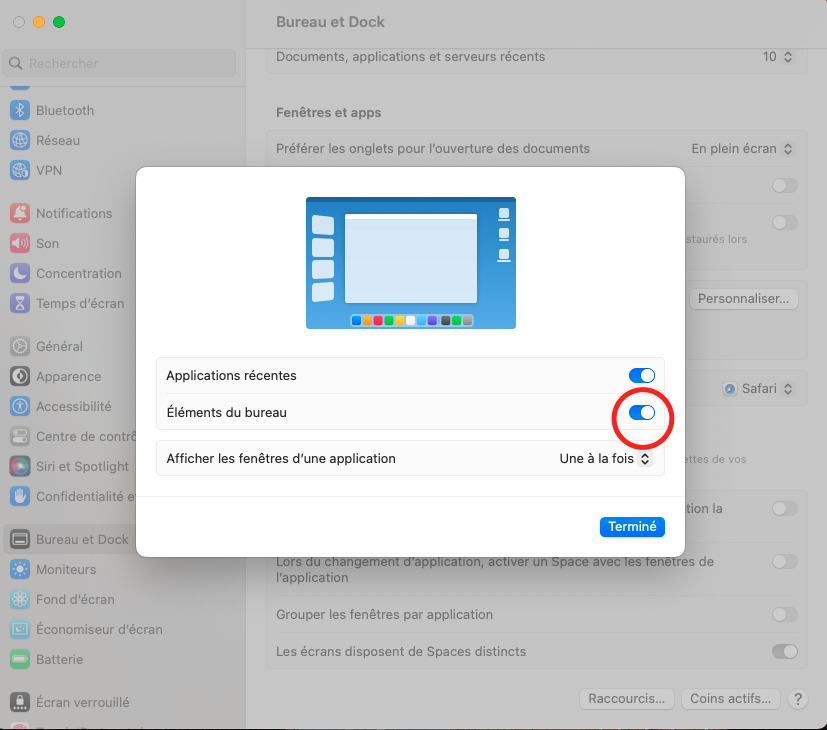Click the Raccourcis… button
This screenshot has height=730, width=827.
[626, 699]
